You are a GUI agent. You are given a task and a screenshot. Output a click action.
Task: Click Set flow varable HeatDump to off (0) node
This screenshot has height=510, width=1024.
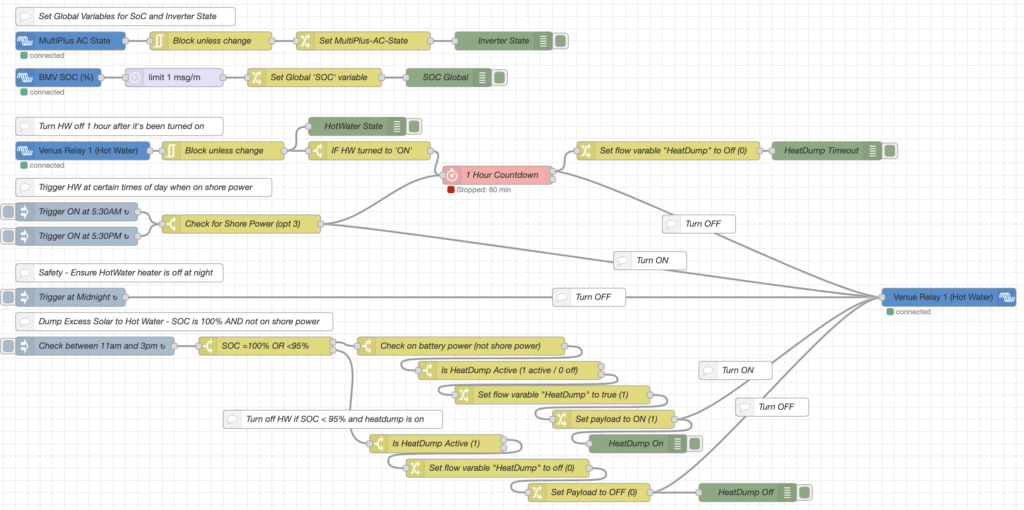click(498, 468)
